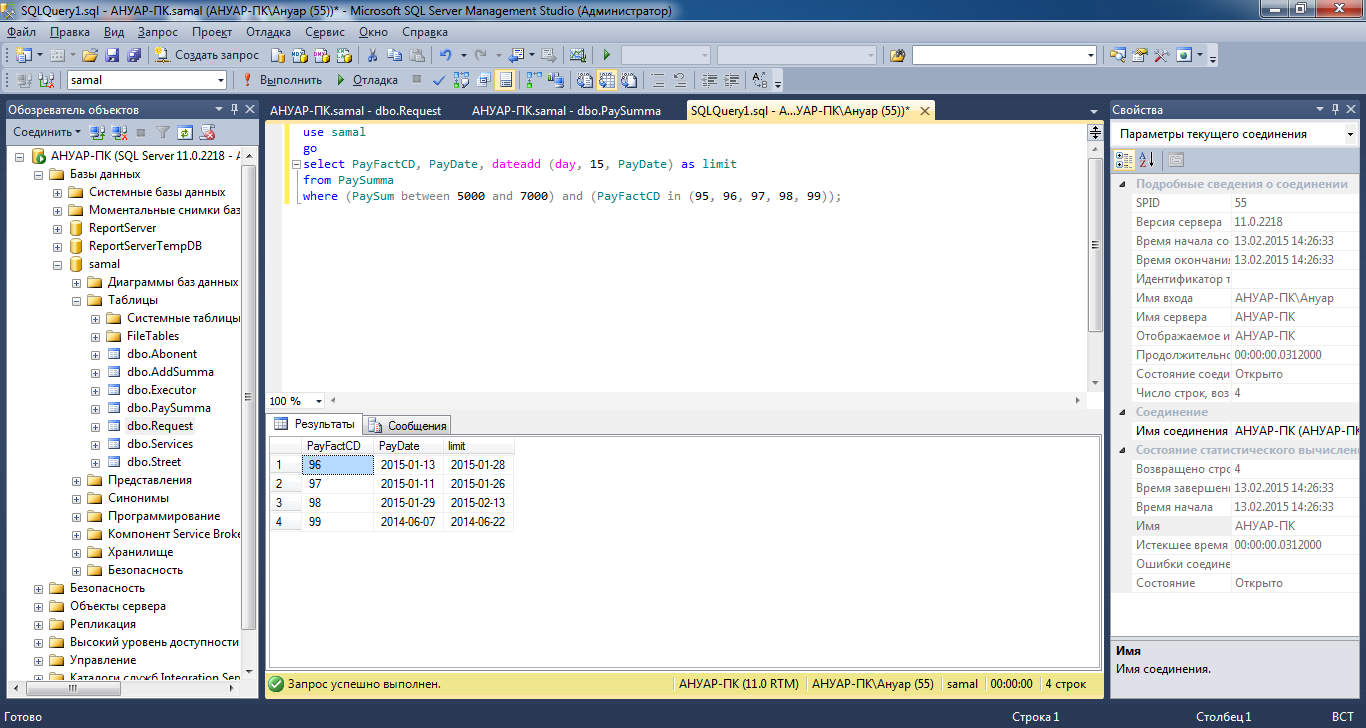Select the PayFactCD cell with value 96
Image resolution: width=1366 pixels, height=728 pixels.
point(337,465)
